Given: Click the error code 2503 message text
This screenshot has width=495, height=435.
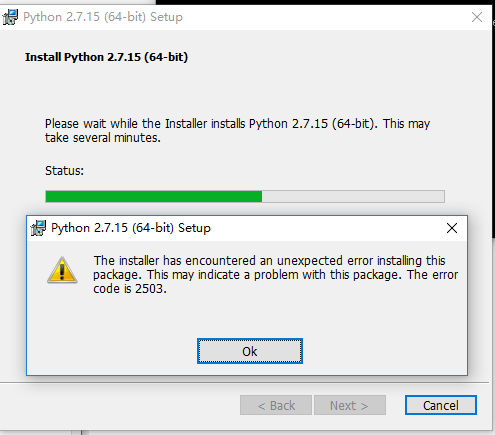Looking at the screenshot, I should tap(275, 275).
